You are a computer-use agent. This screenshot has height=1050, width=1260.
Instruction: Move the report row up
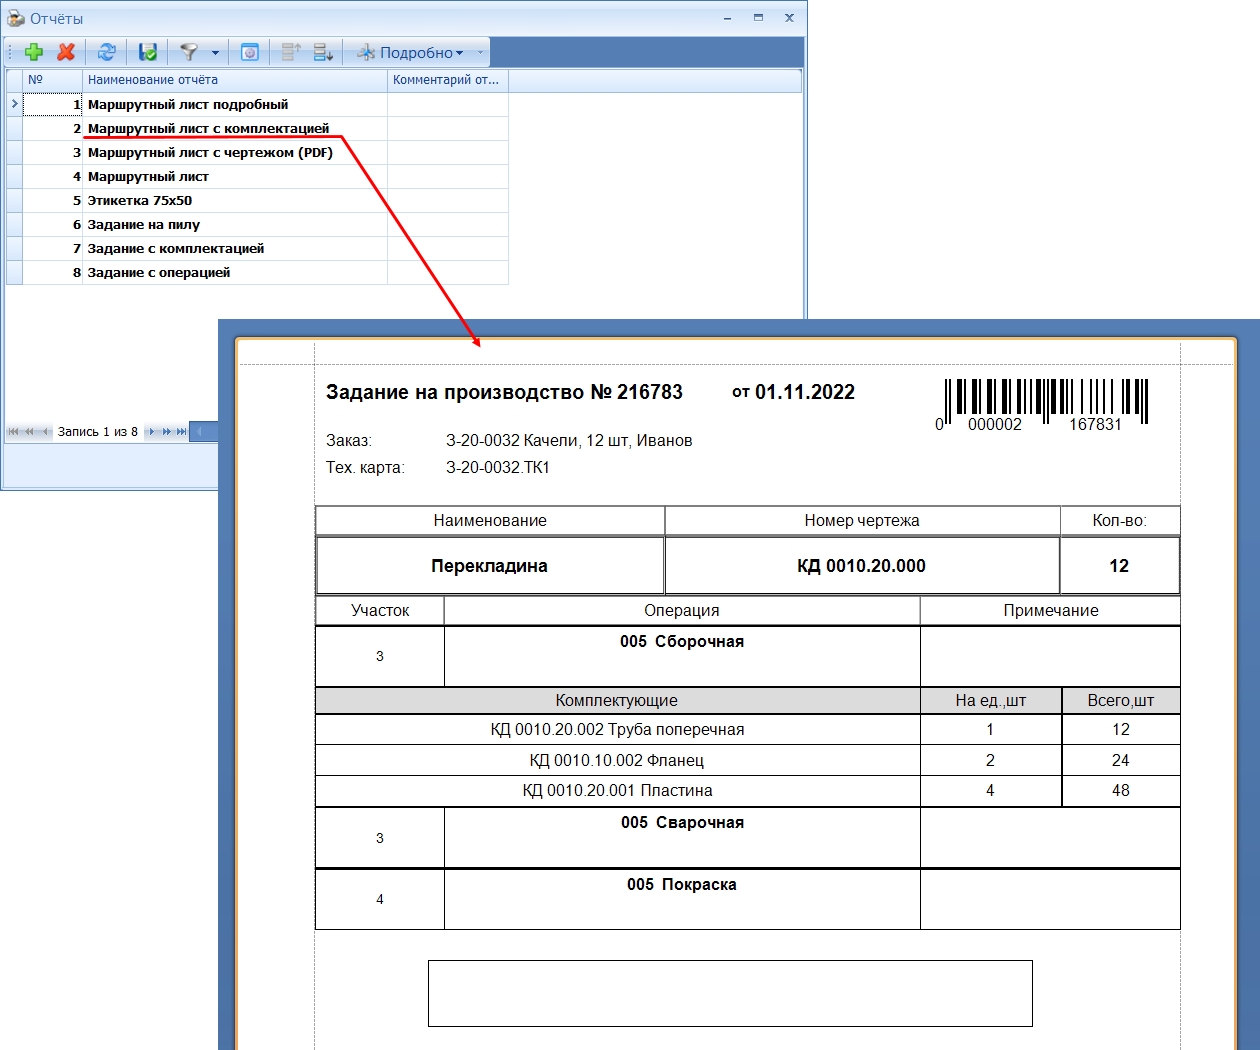(291, 52)
